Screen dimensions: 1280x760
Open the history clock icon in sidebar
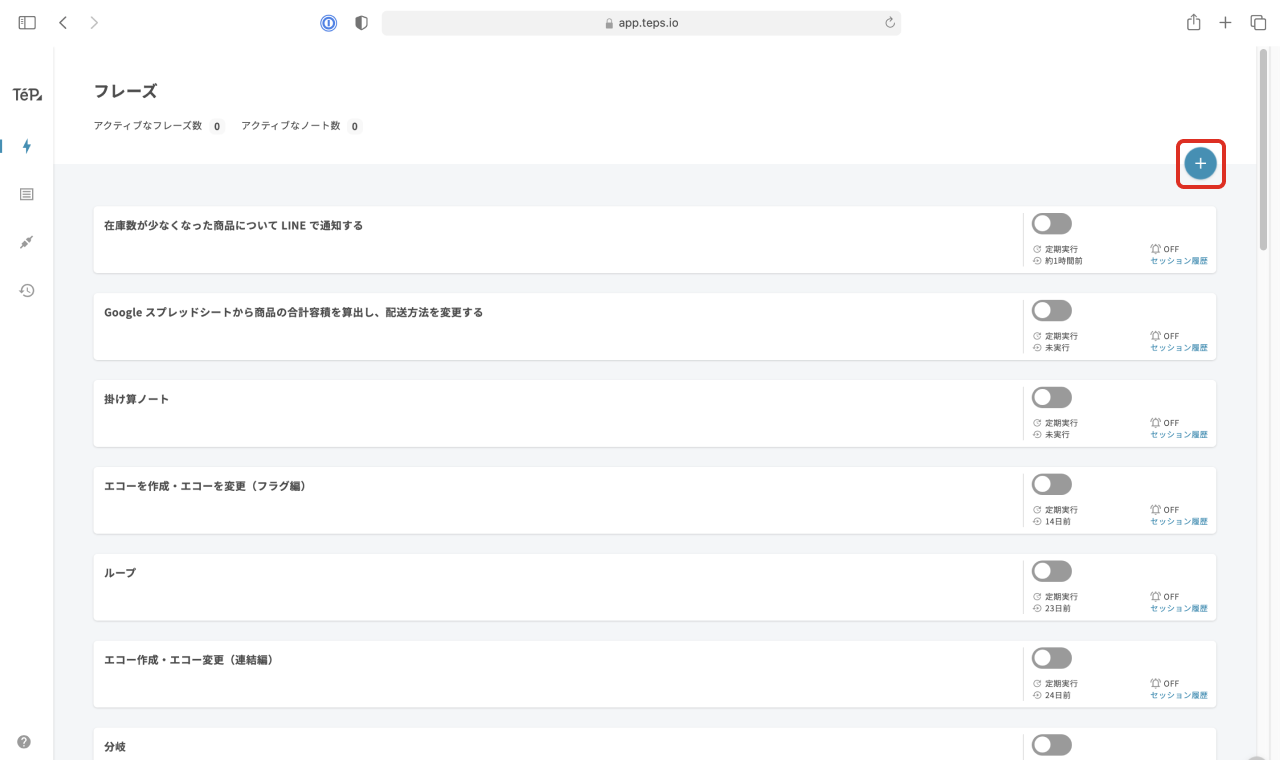[27, 290]
